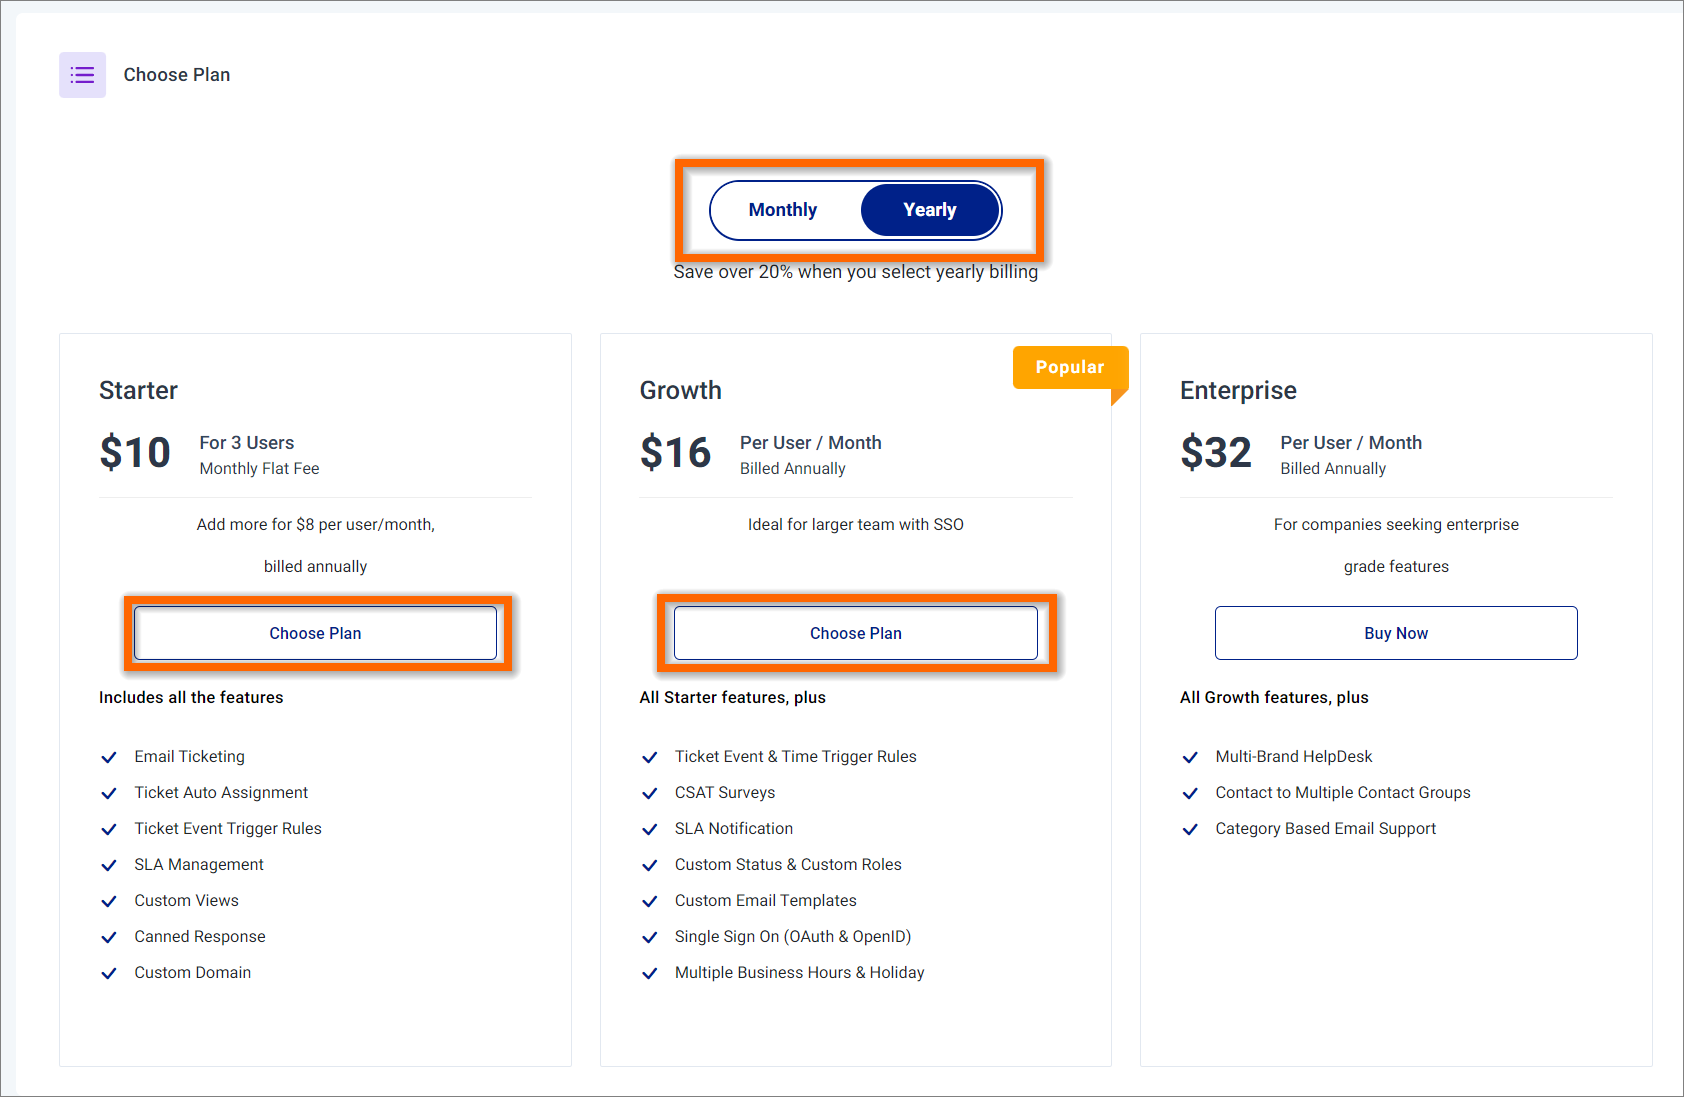The width and height of the screenshot is (1684, 1097).
Task: Choose the Growth plan
Action: pos(856,633)
